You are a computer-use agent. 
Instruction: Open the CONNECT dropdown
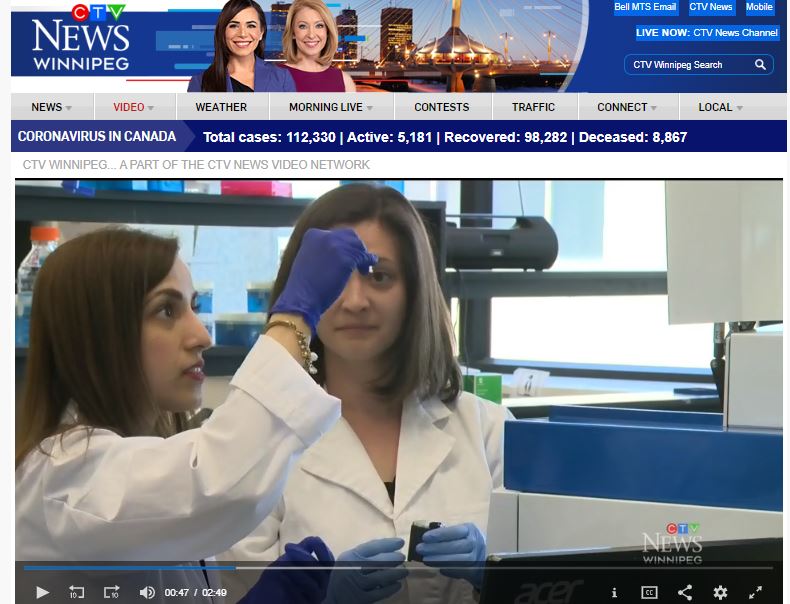pos(627,107)
